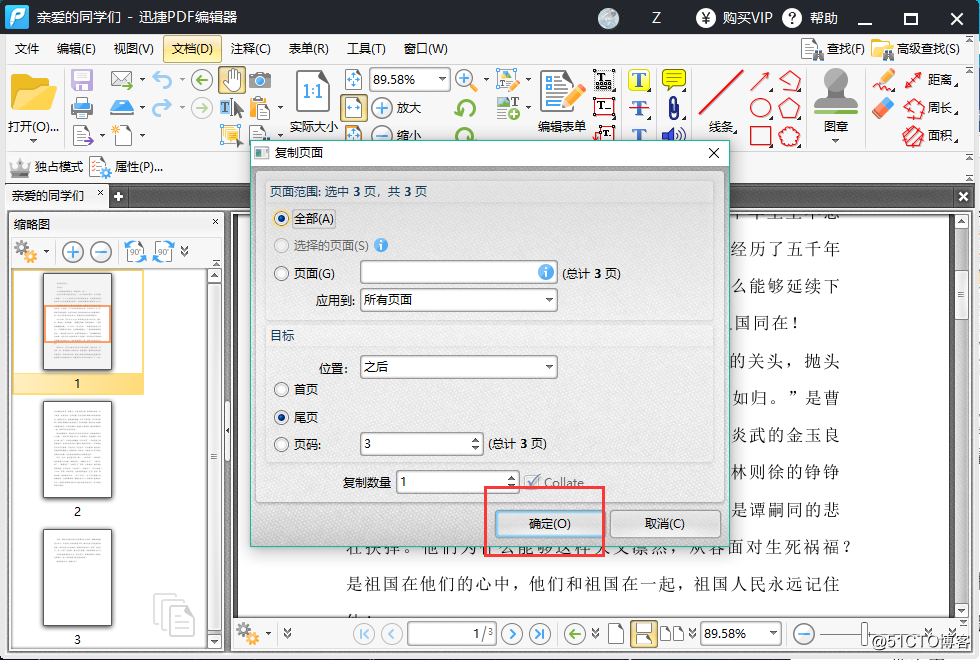Expand the 图章 stamp dropdown arrow

[836, 141]
